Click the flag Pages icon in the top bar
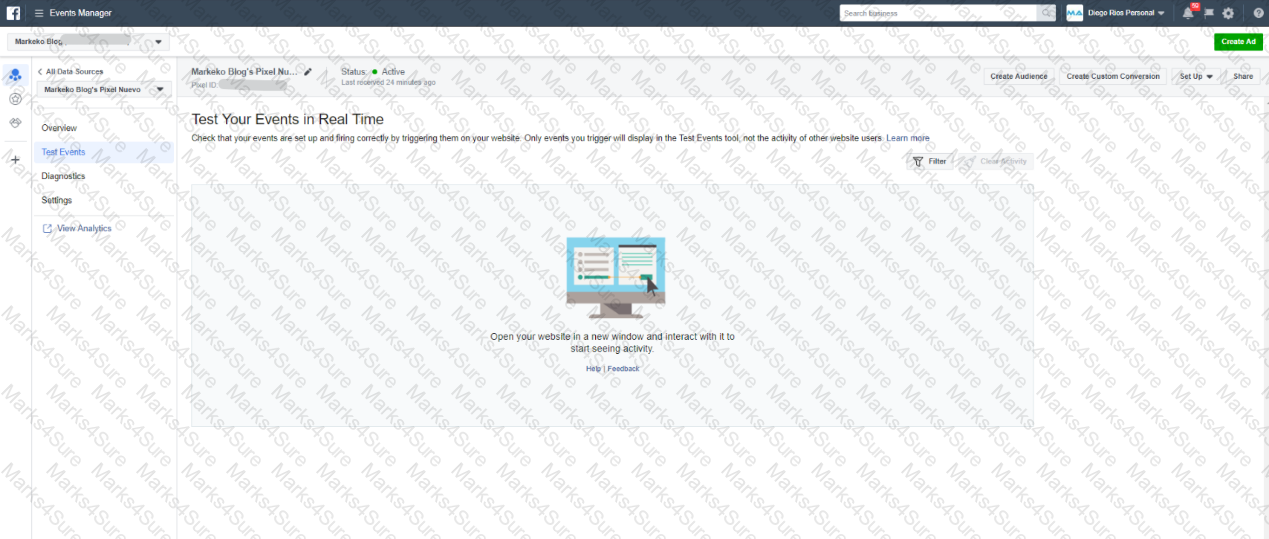This screenshot has width=1269, height=539. click(x=1209, y=13)
